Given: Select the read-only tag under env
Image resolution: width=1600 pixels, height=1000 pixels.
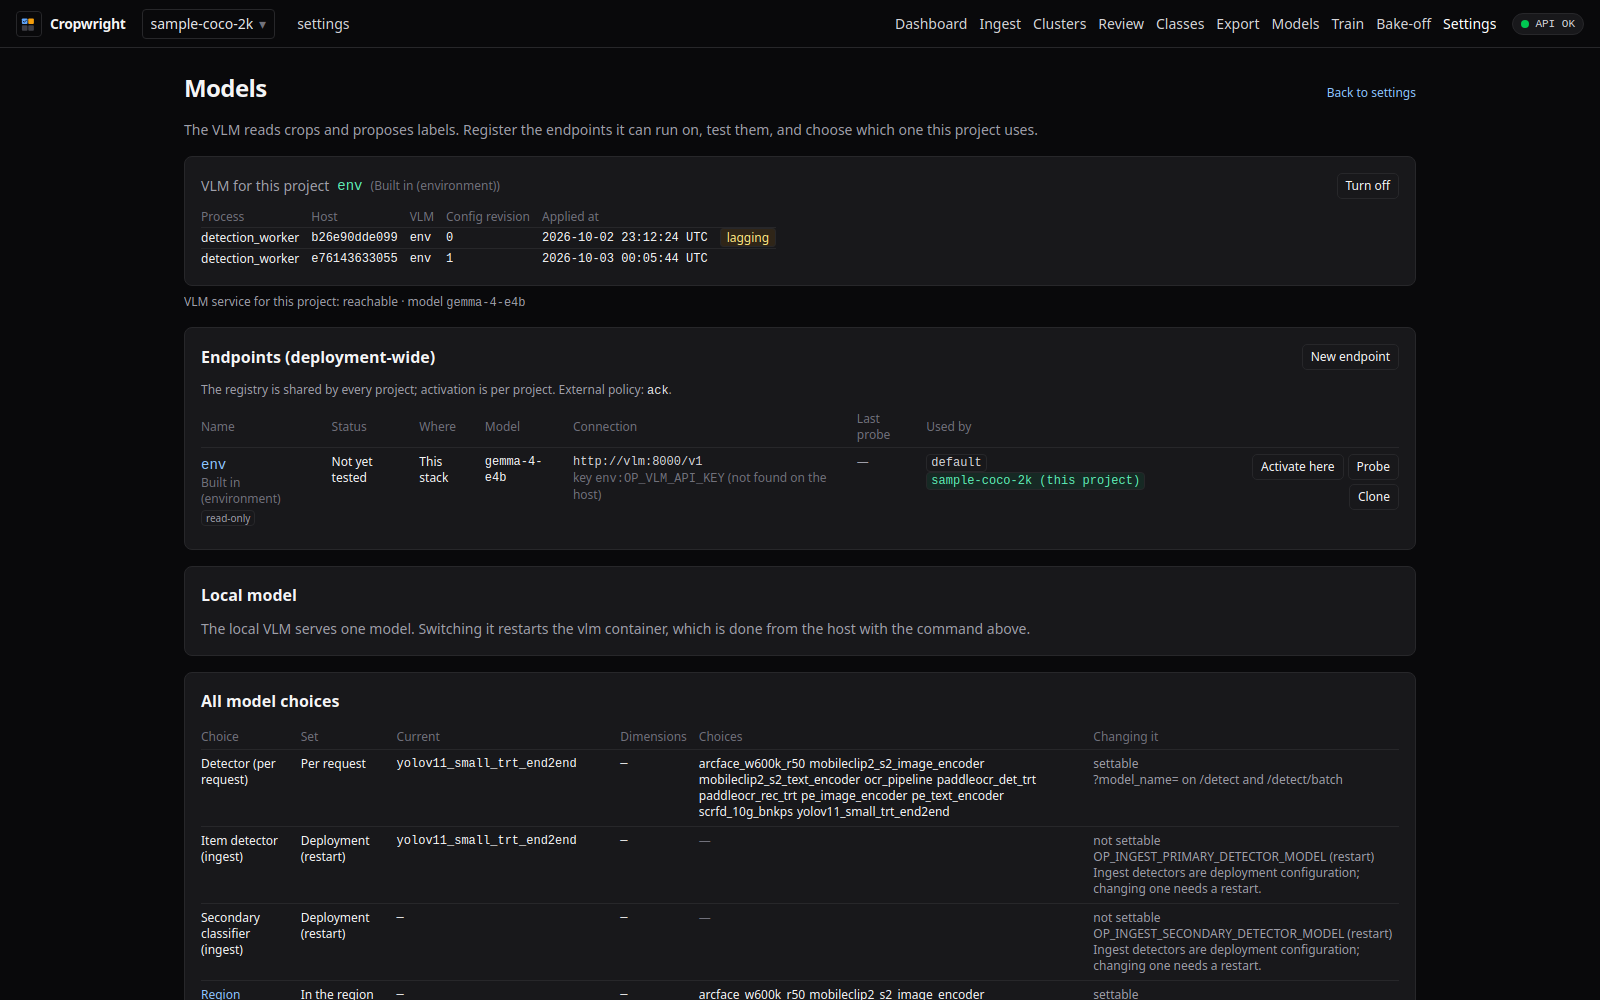Looking at the screenshot, I should pyautogui.click(x=228, y=519).
